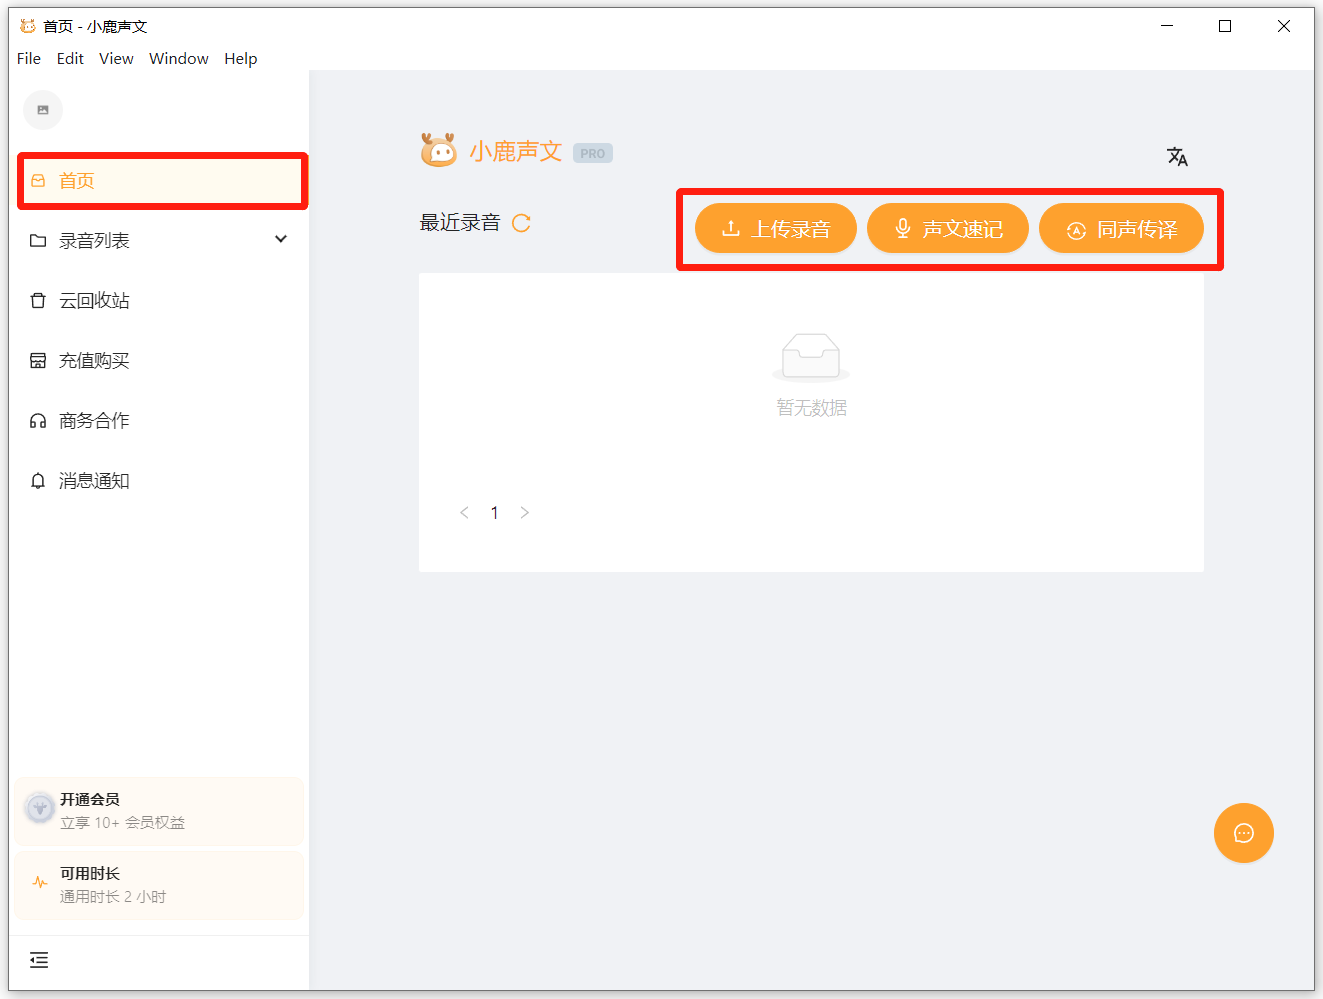This screenshot has width=1323, height=999.
Task: Click the 暂无数据 empty state text
Action: pos(811,408)
